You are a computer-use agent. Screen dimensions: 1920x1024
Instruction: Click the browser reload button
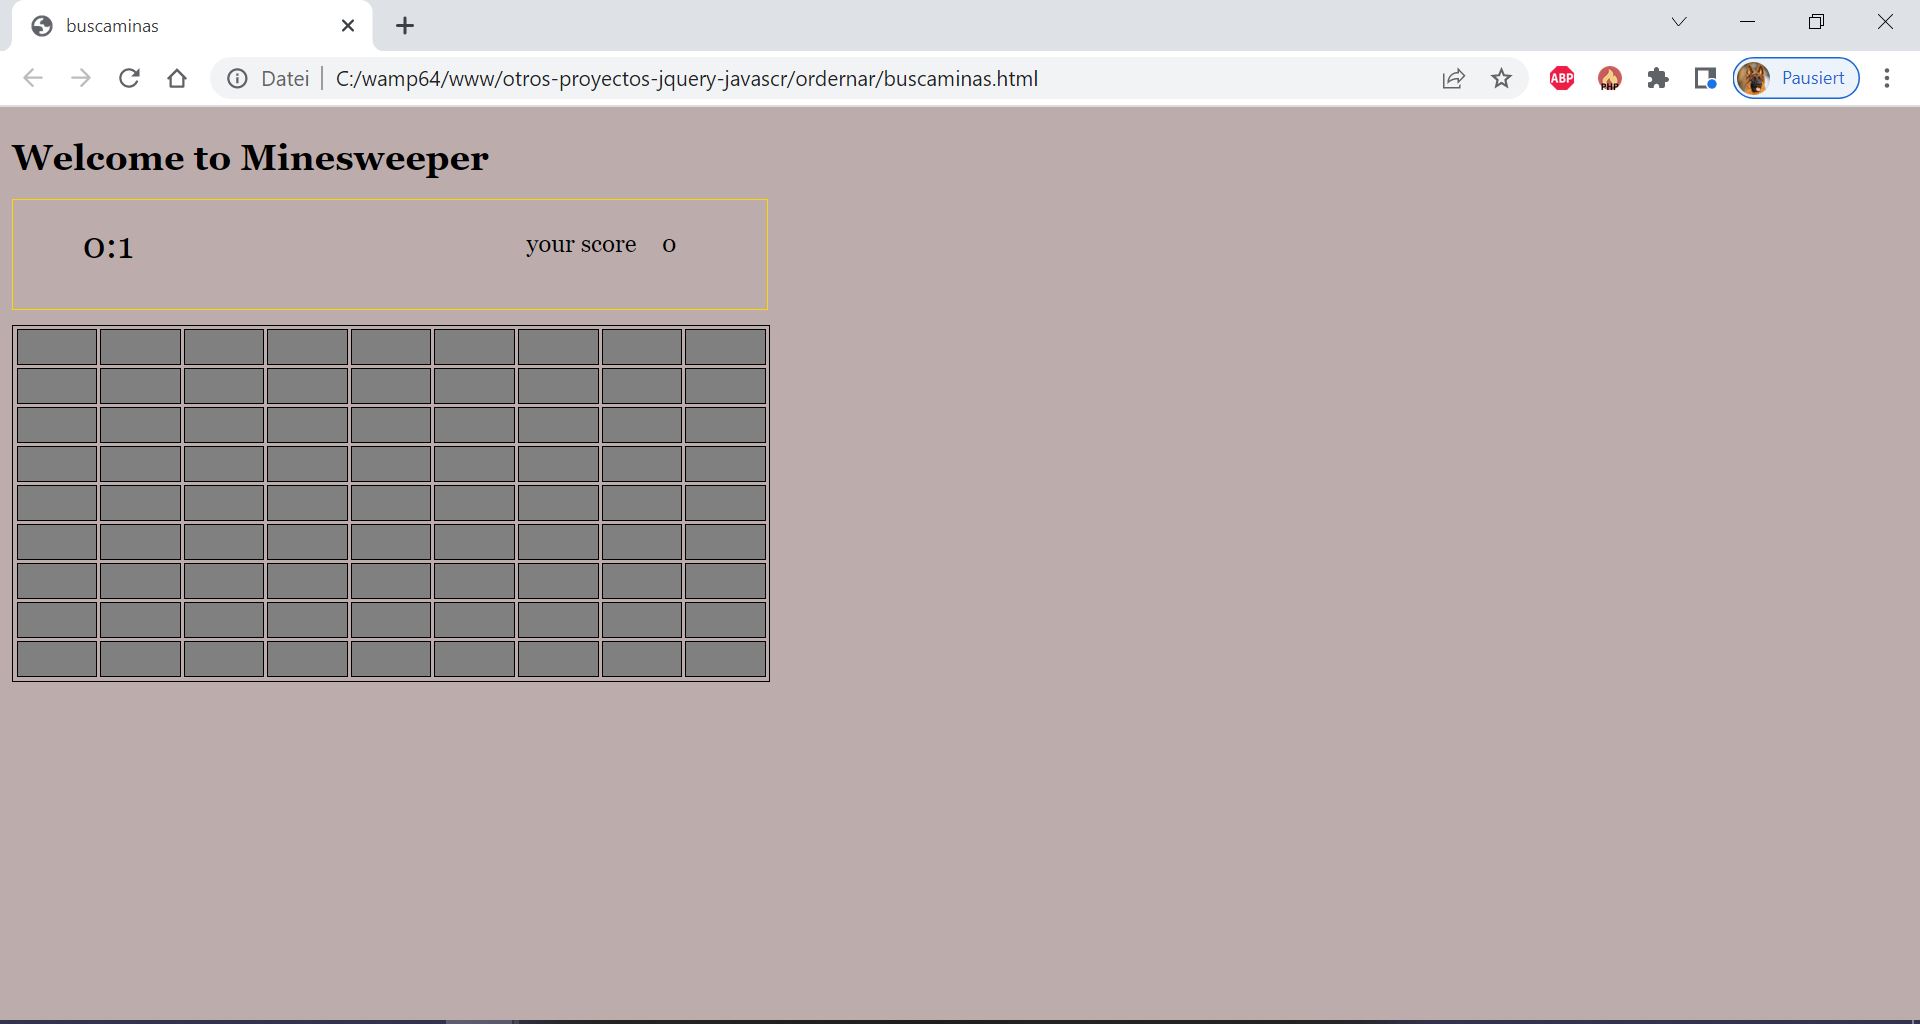pyautogui.click(x=129, y=78)
